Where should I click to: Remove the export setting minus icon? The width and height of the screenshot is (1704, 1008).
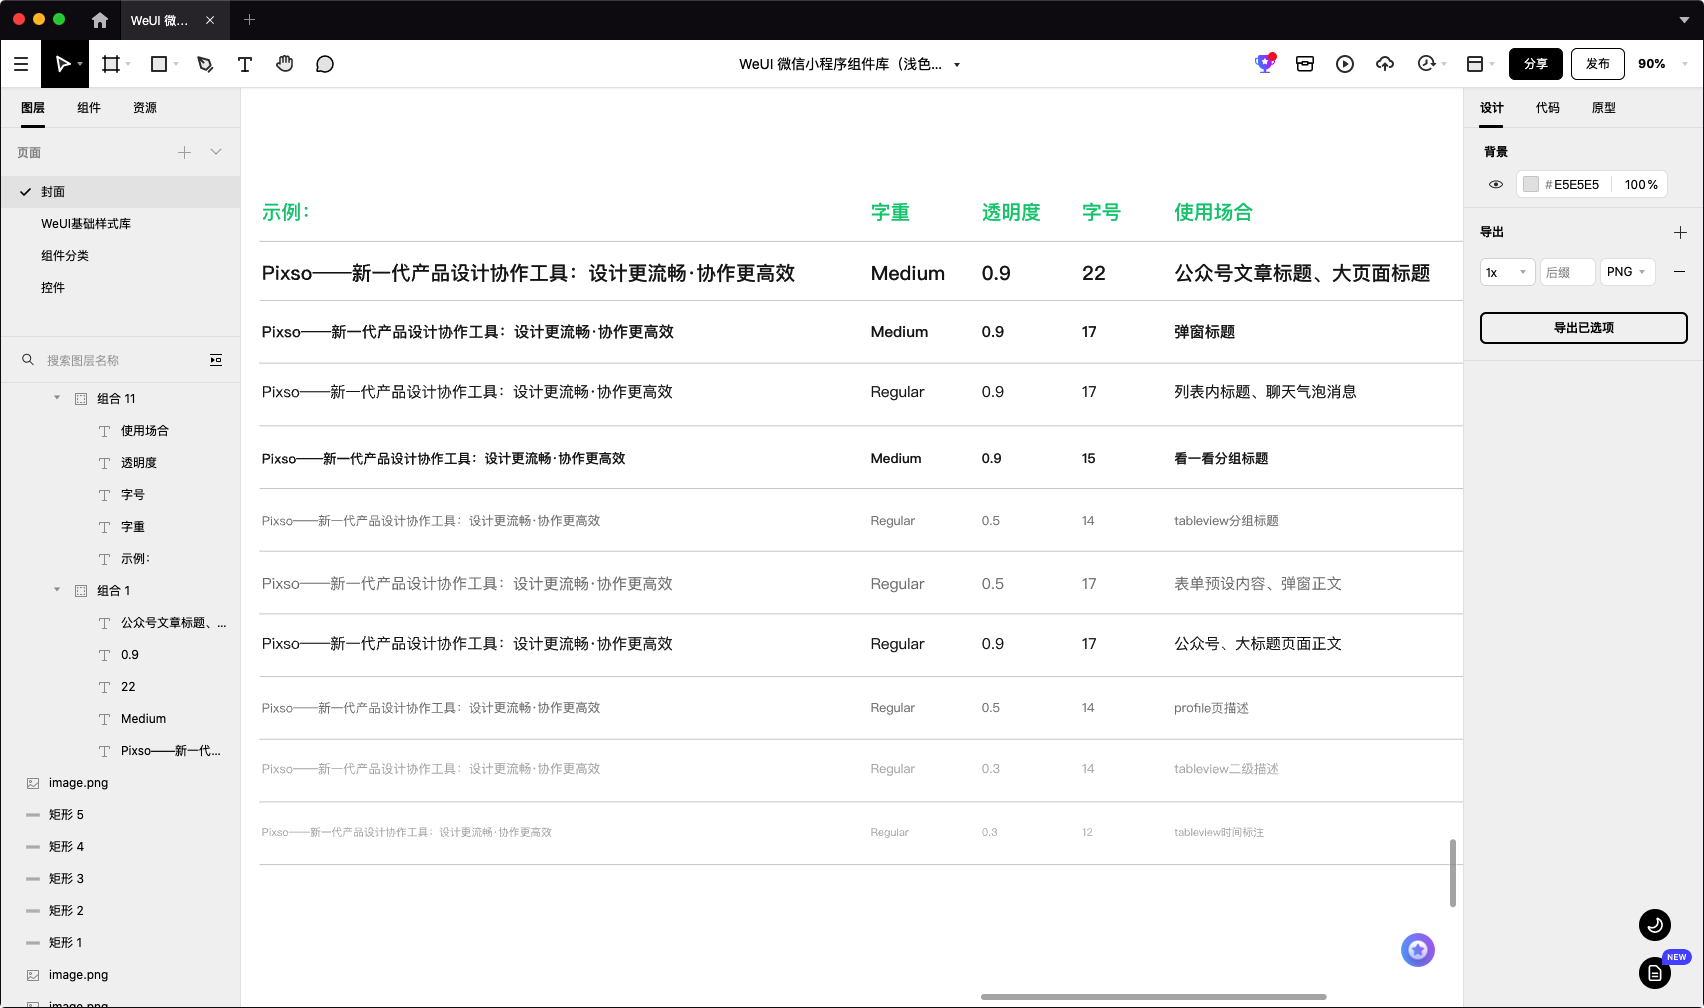1680,272
